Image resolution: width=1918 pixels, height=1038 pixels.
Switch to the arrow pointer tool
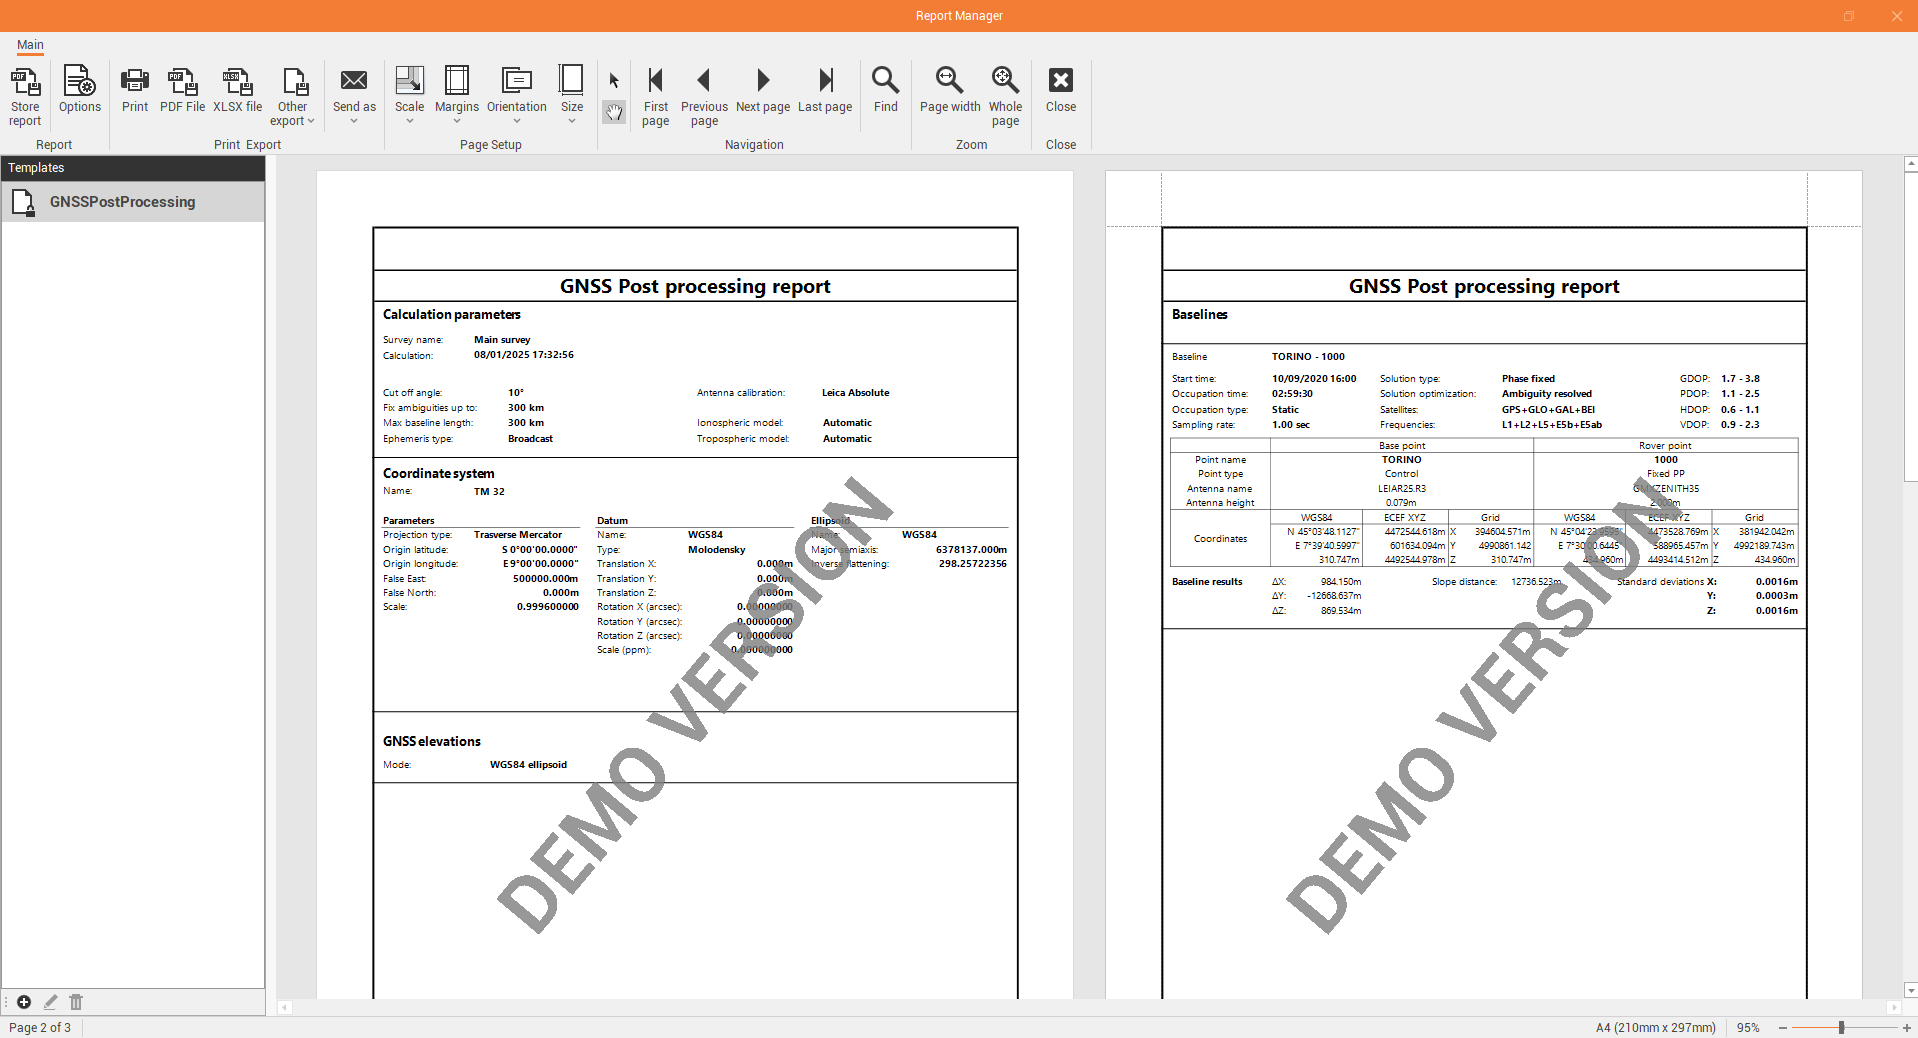tap(614, 80)
